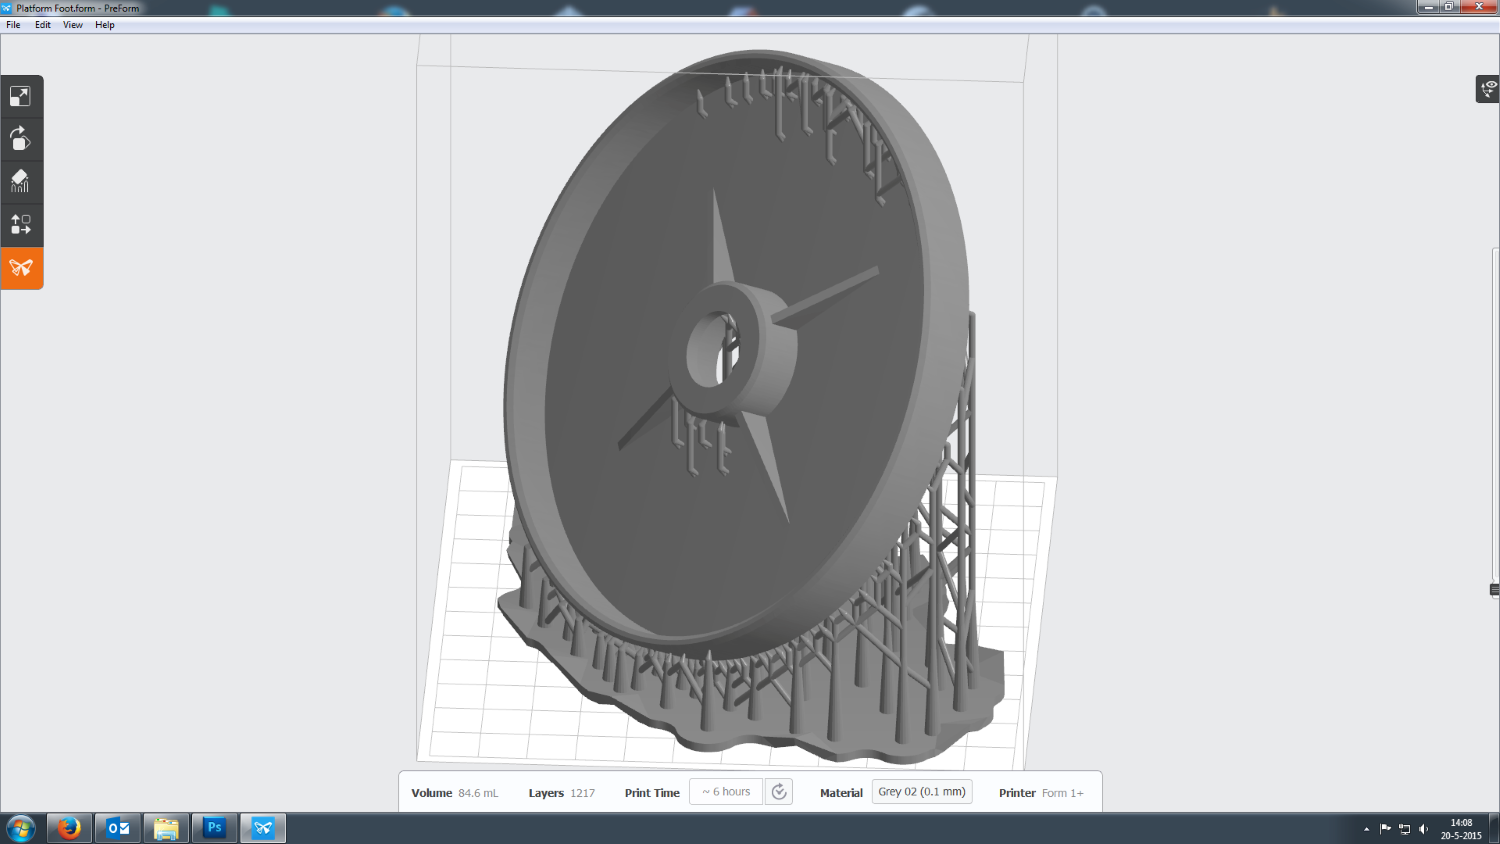
Task: Open the Grey 02 (0.1 mm) material selector
Action: [x=922, y=792]
